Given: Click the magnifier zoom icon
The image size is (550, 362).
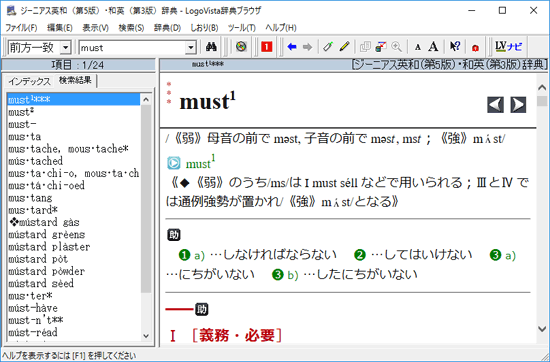Looking at the screenshot, I should click(x=396, y=47).
